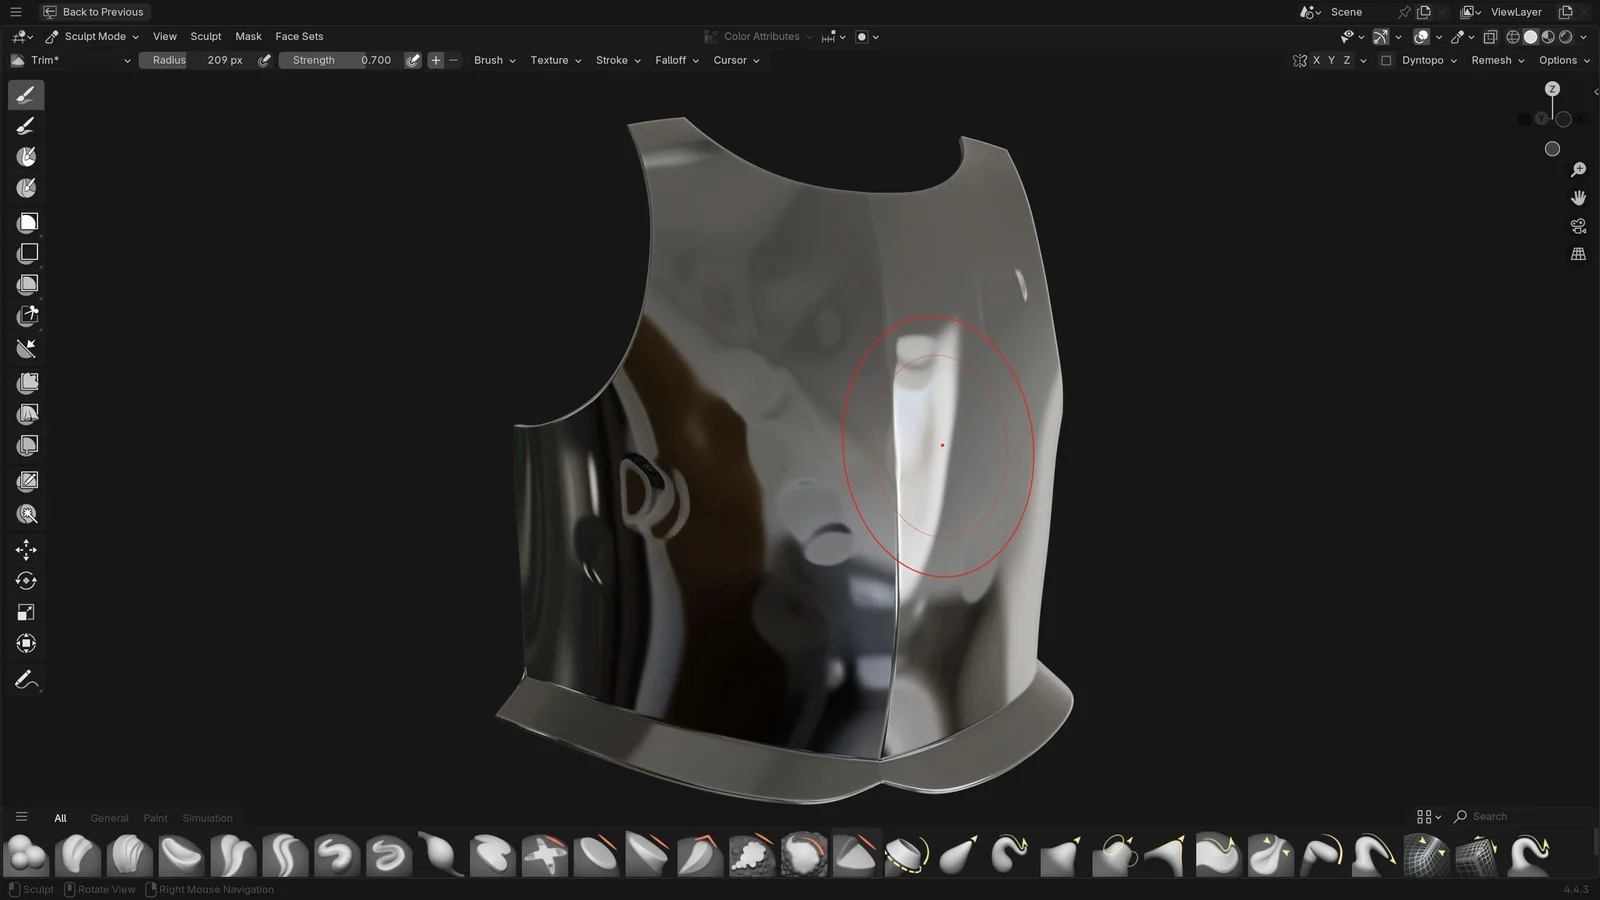Viewport: 1600px width, 900px height.
Task: Toggle X axis symmetry
Action: click(x=1316, y=60)
